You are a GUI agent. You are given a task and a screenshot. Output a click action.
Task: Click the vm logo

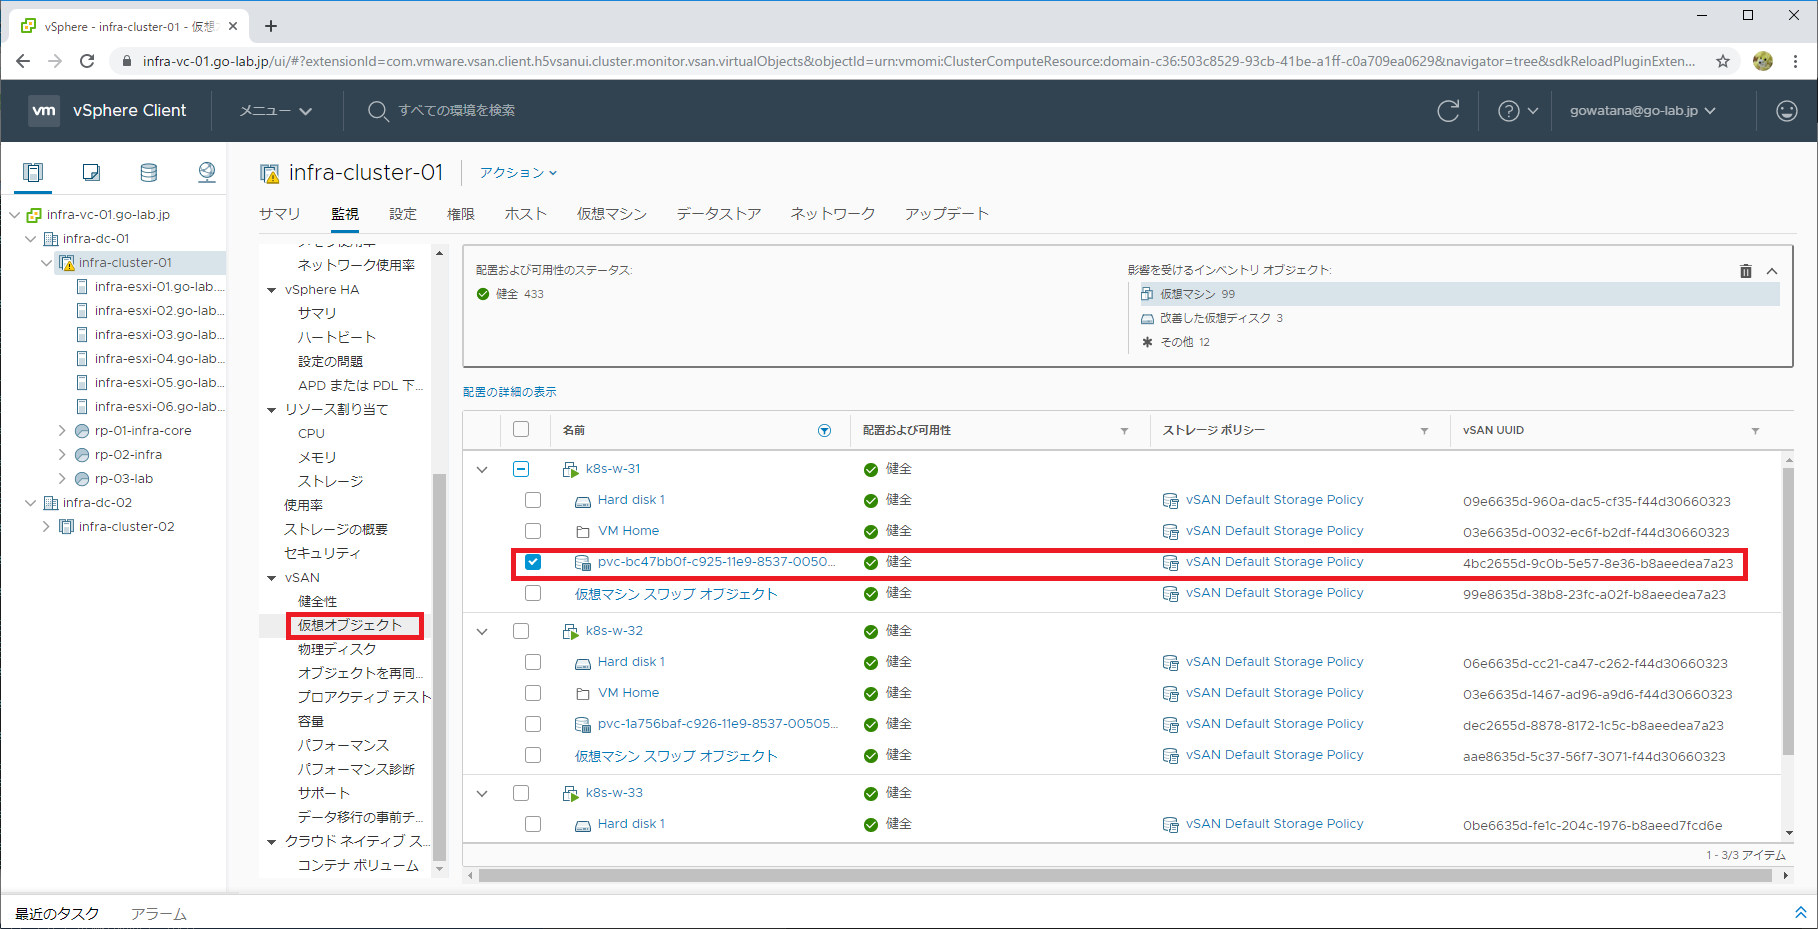(x=44, y=111)
